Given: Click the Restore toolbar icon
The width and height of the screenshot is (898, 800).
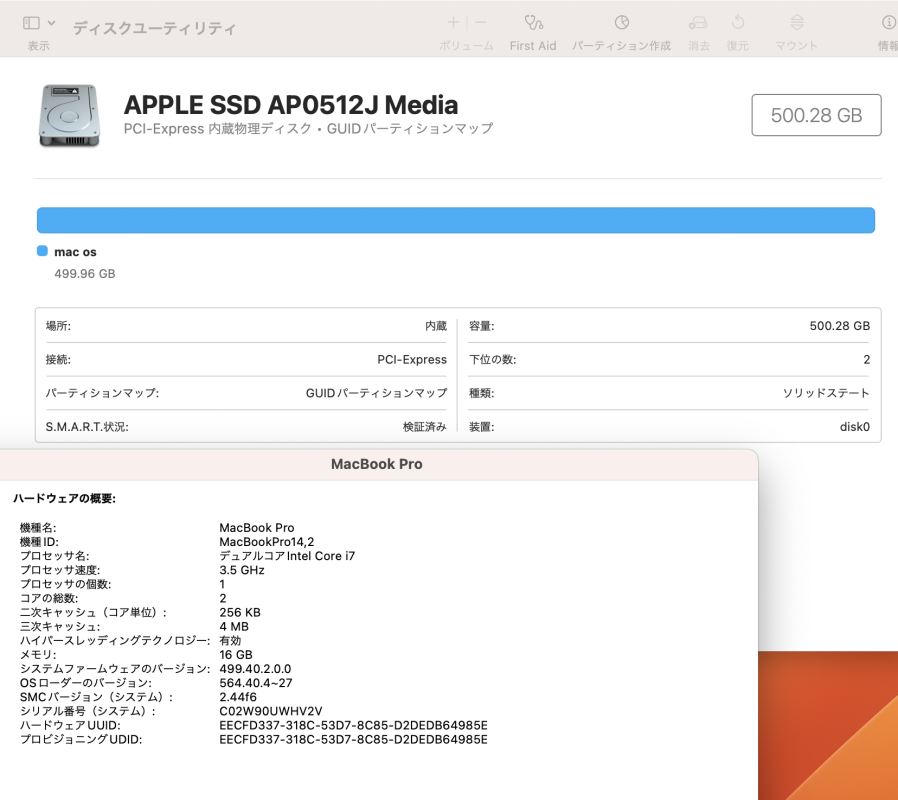Looking at the screenshot, I should click(x=738, y=22).
